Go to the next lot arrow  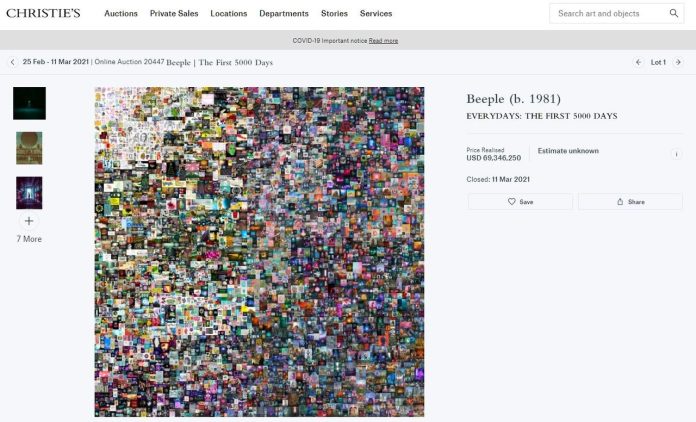click(x=678, y=62)
